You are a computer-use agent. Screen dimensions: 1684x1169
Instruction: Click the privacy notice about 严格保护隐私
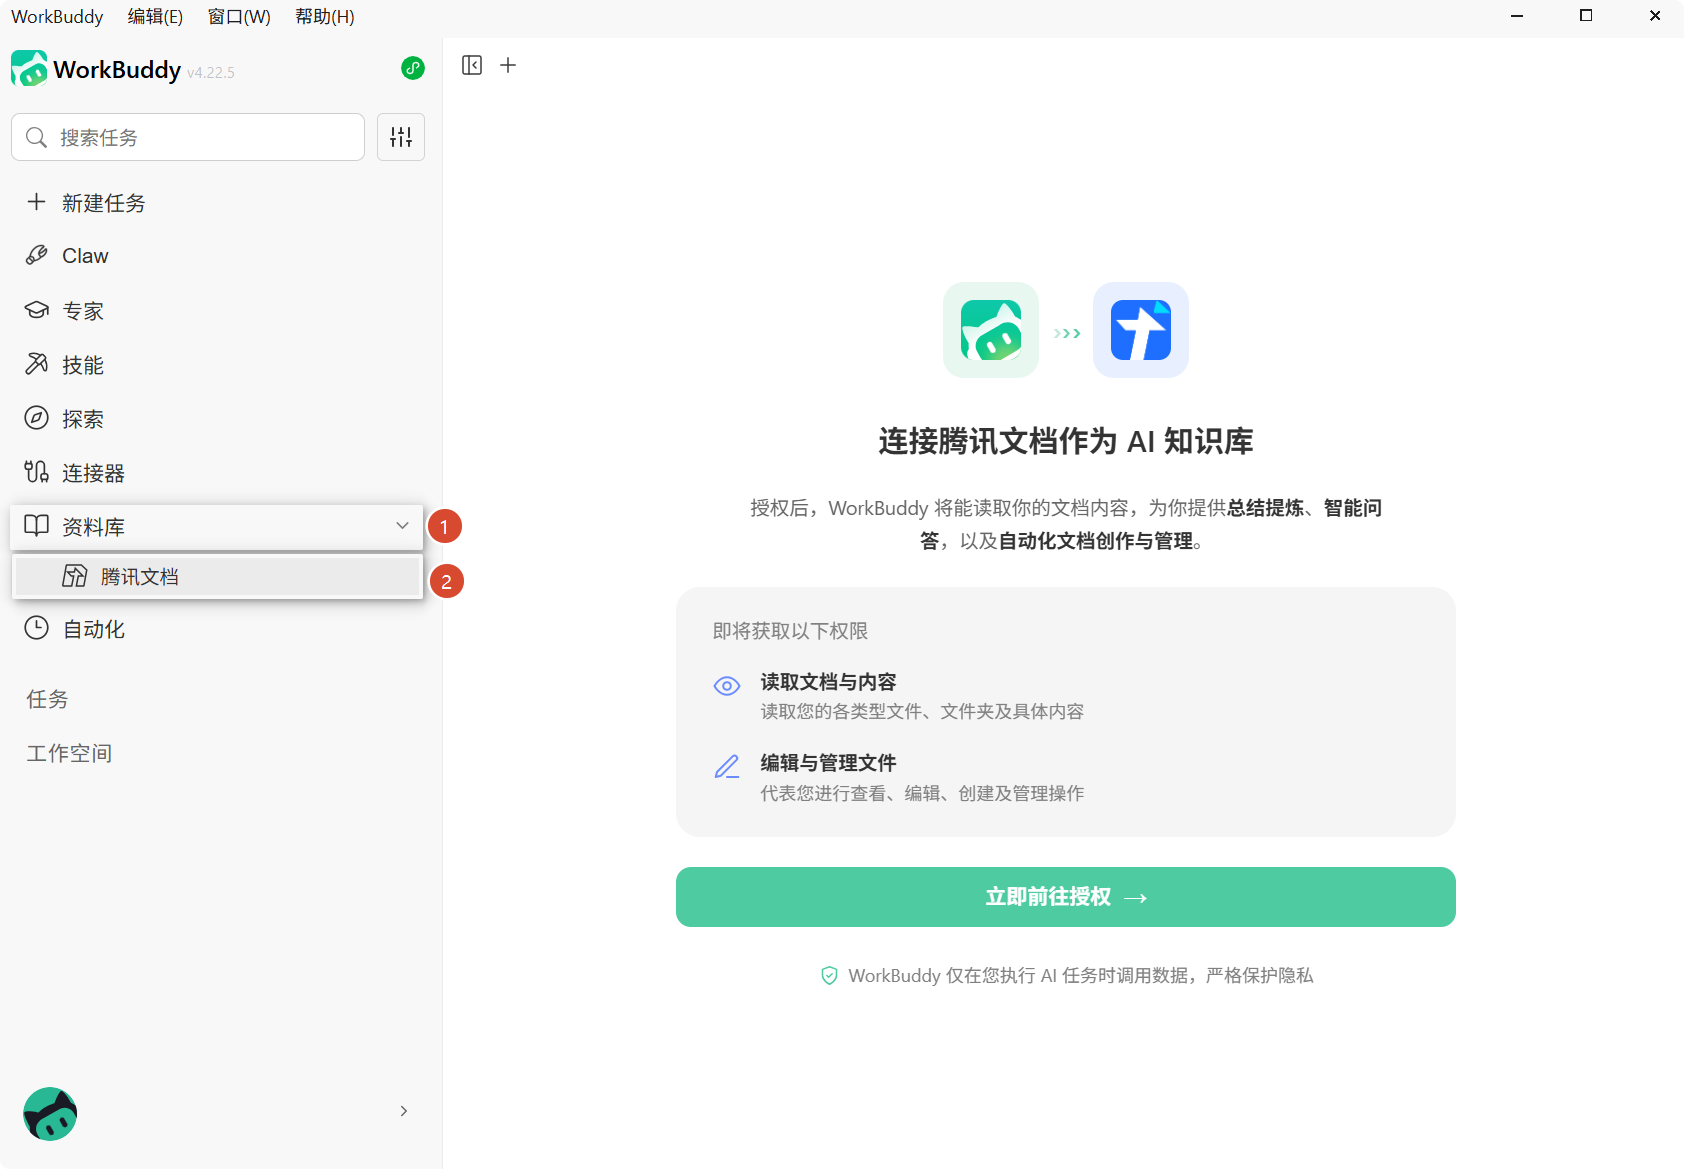click(x=1081, y=976)
